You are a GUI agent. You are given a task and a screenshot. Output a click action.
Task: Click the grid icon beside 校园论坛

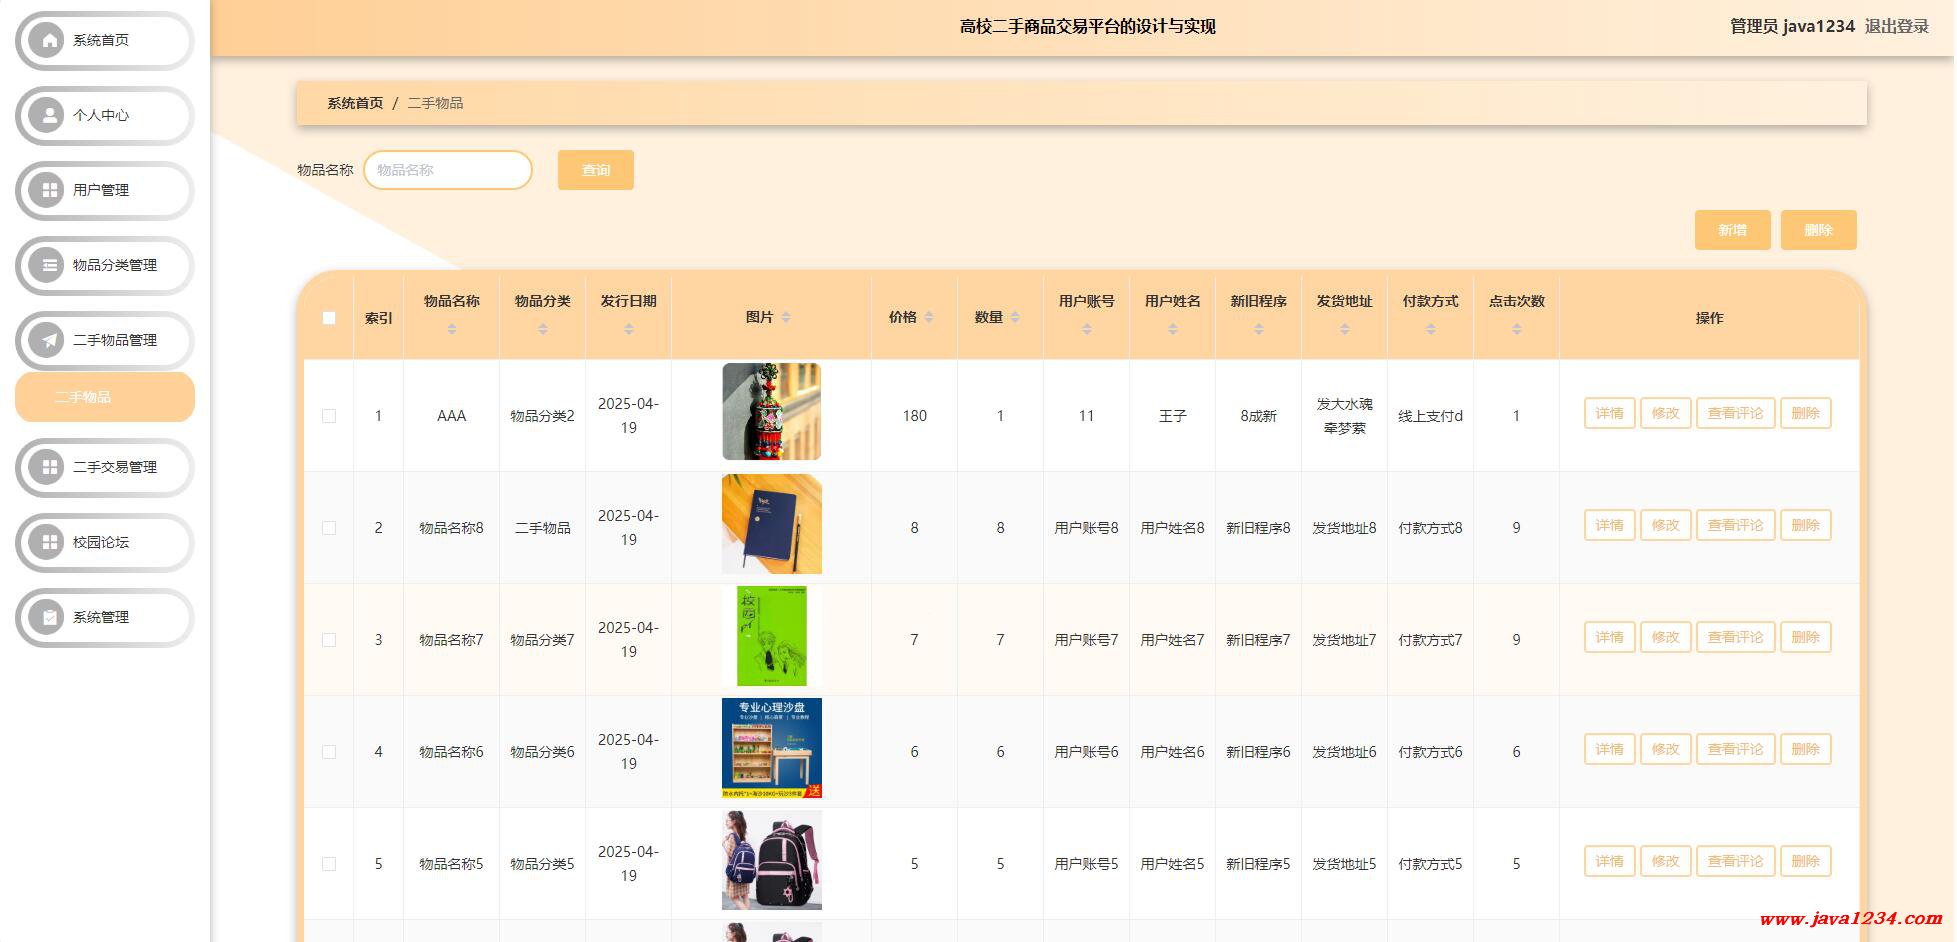[48, 542]
